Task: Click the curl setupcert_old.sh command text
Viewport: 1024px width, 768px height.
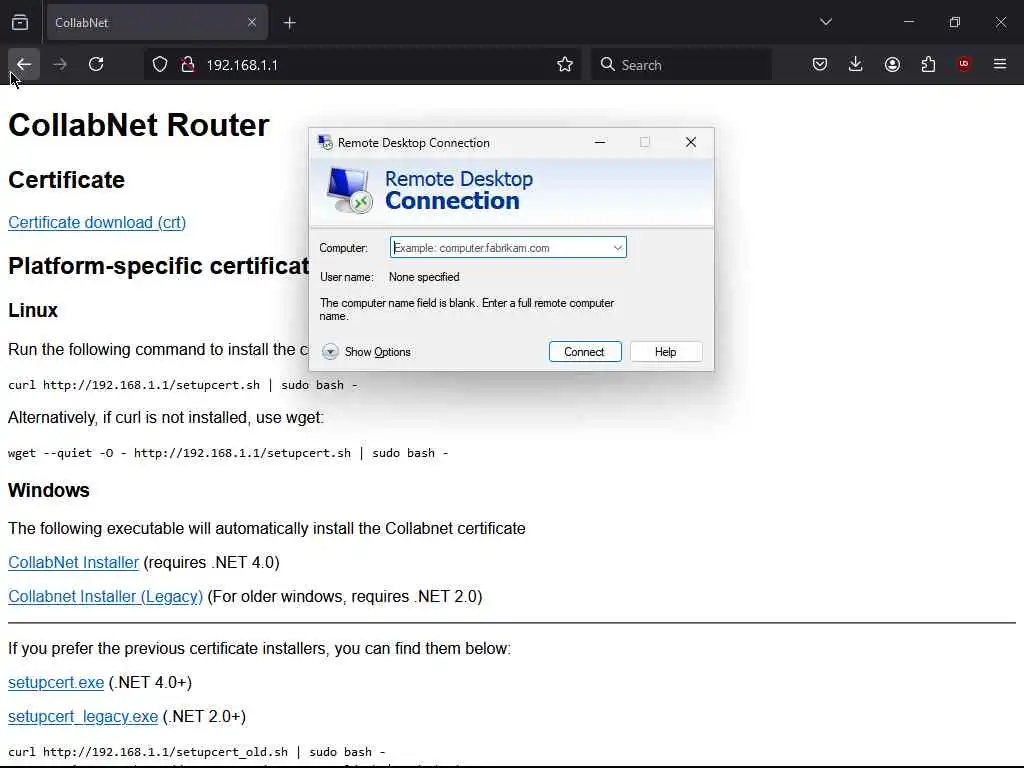Action: (x=197, y=752)
